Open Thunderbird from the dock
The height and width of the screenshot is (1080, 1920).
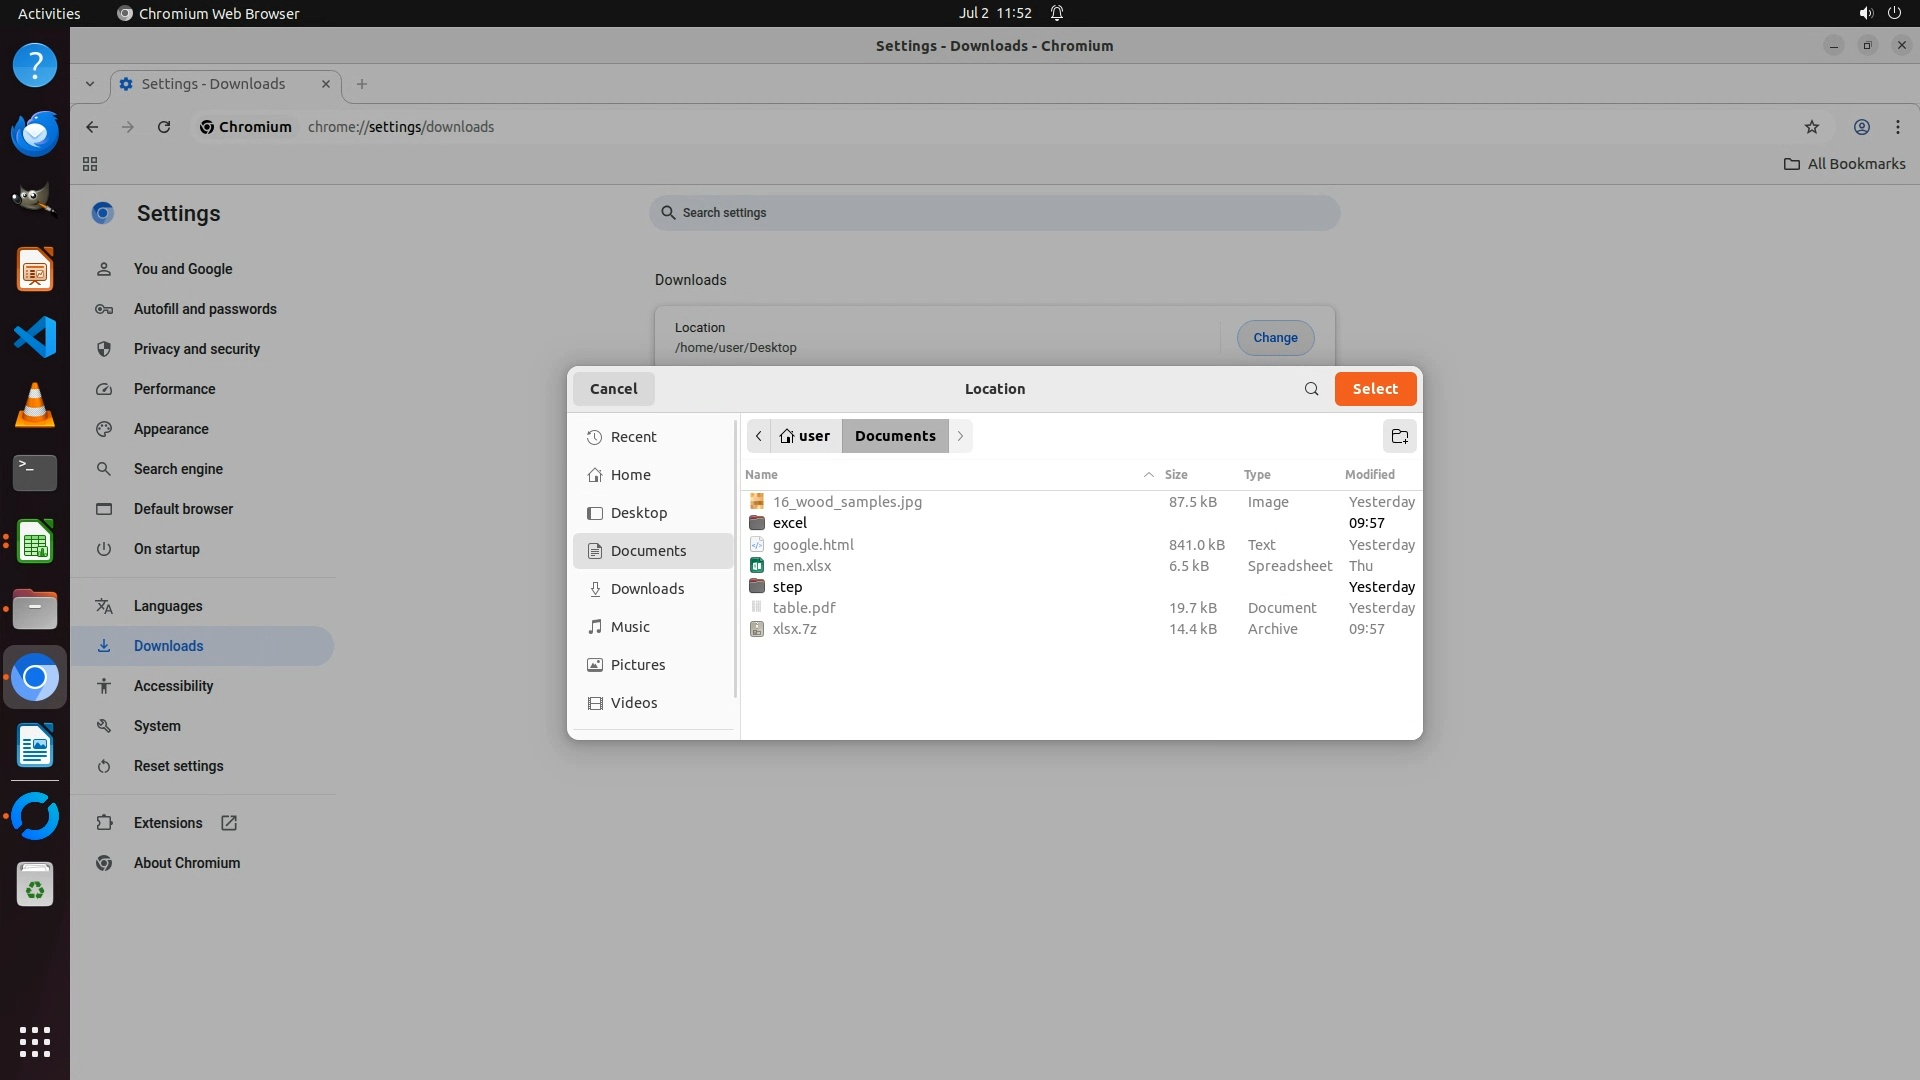(x=35, y=133)
